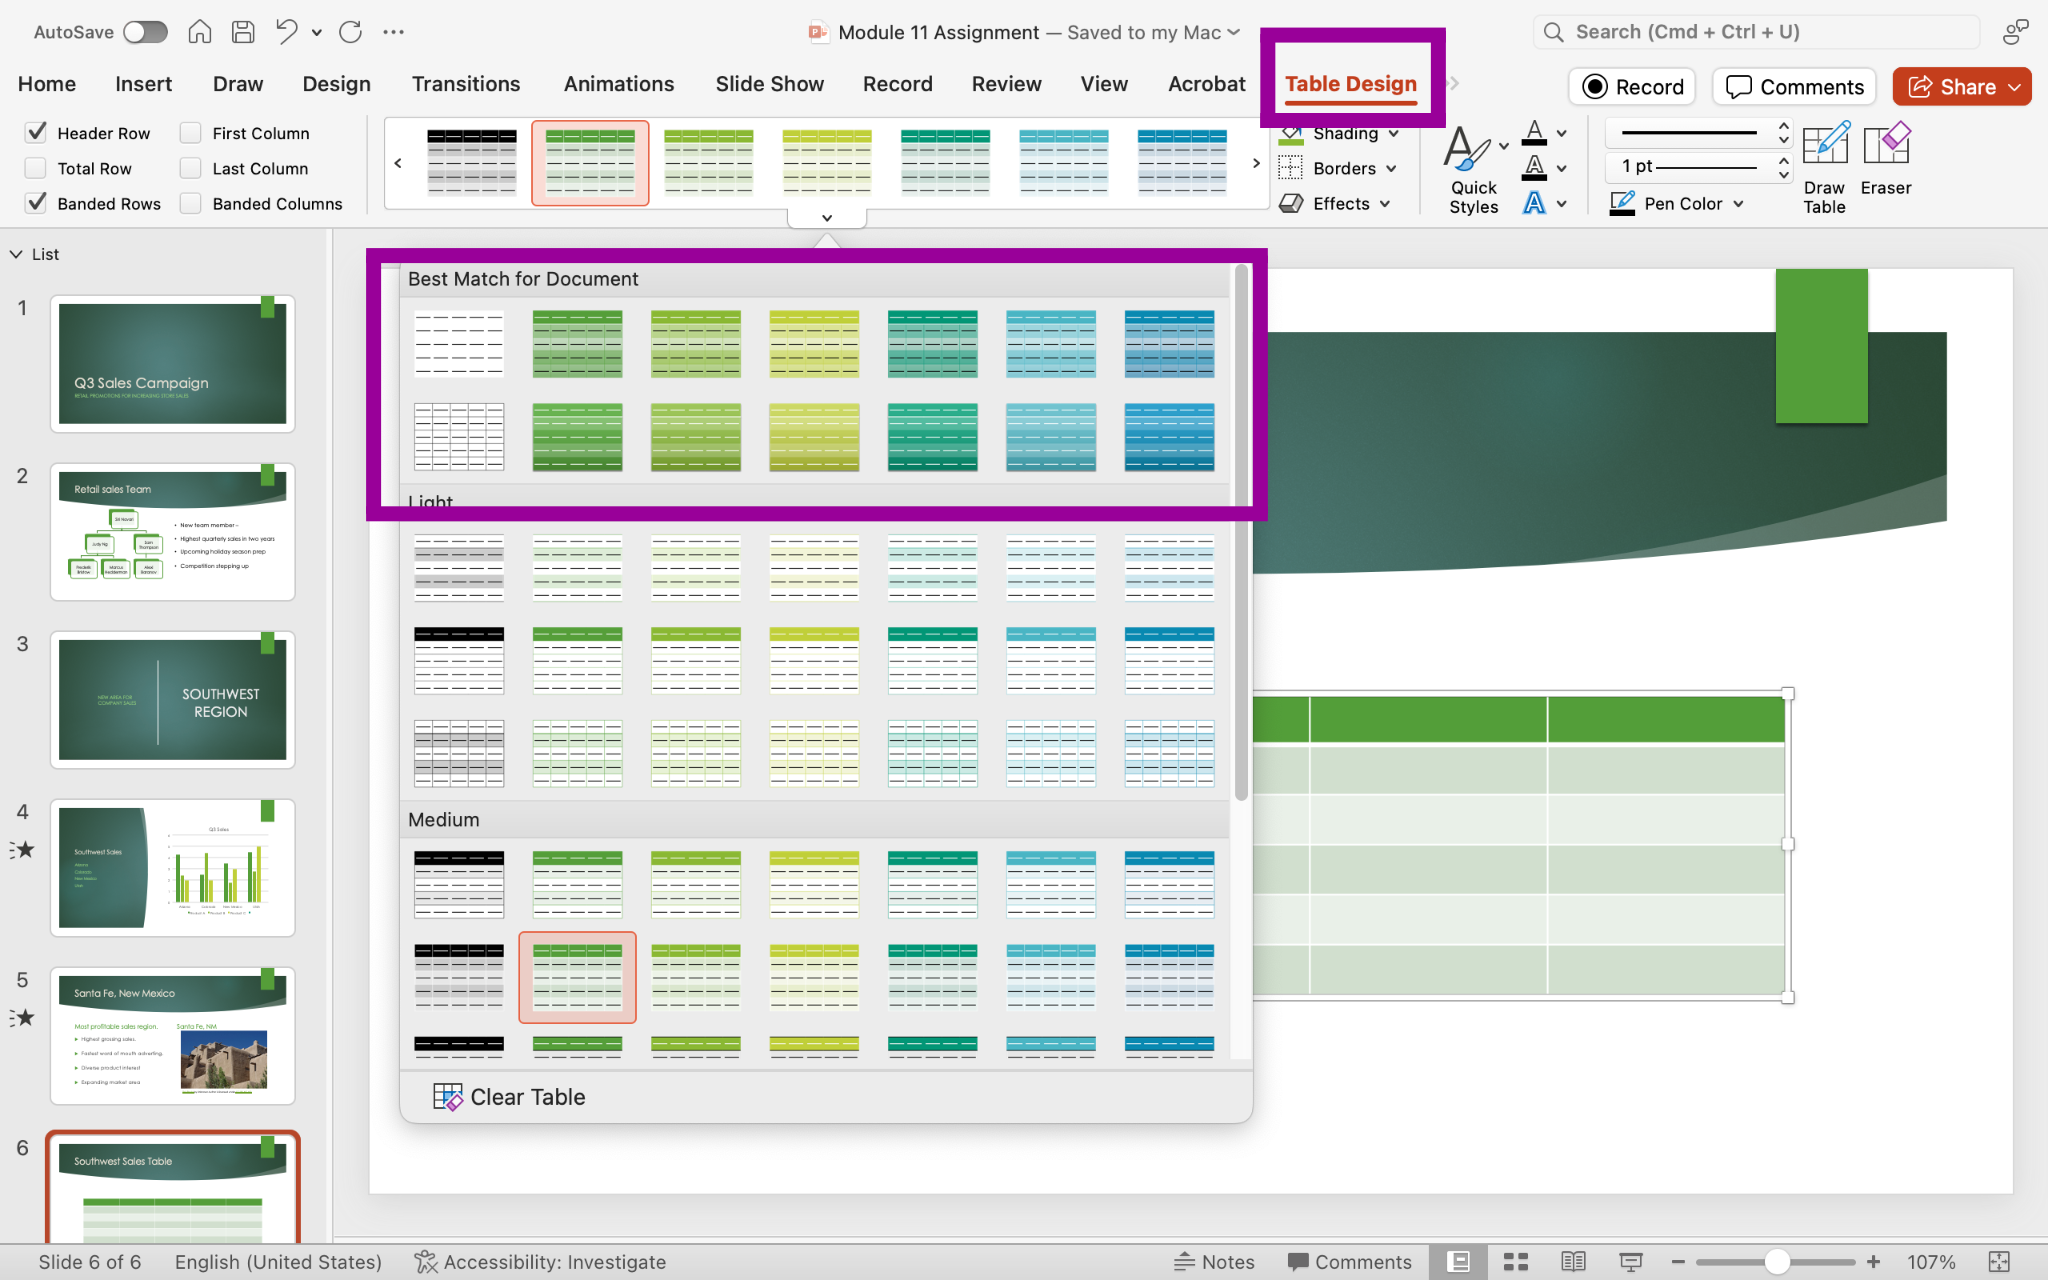Check the First Column checkbox

[191, 133]
